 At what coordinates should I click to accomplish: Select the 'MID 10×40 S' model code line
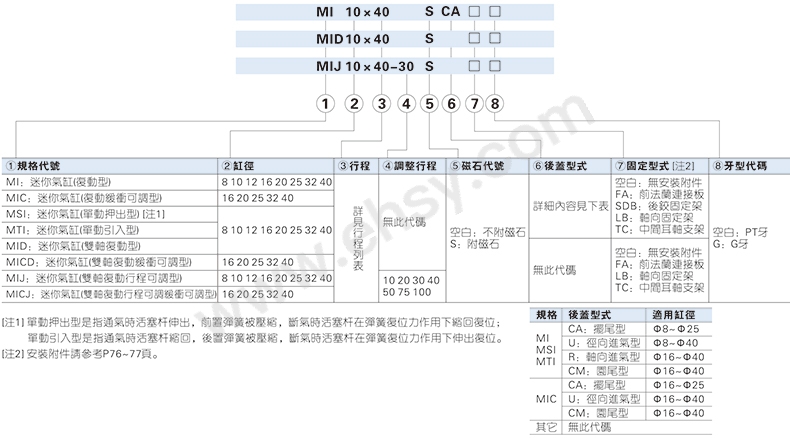coord(394,39)
